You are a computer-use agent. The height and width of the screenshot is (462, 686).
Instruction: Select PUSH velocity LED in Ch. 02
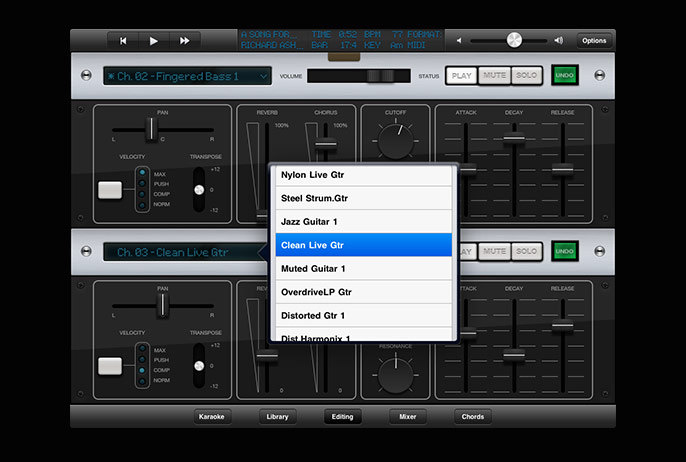coord(142,183)
